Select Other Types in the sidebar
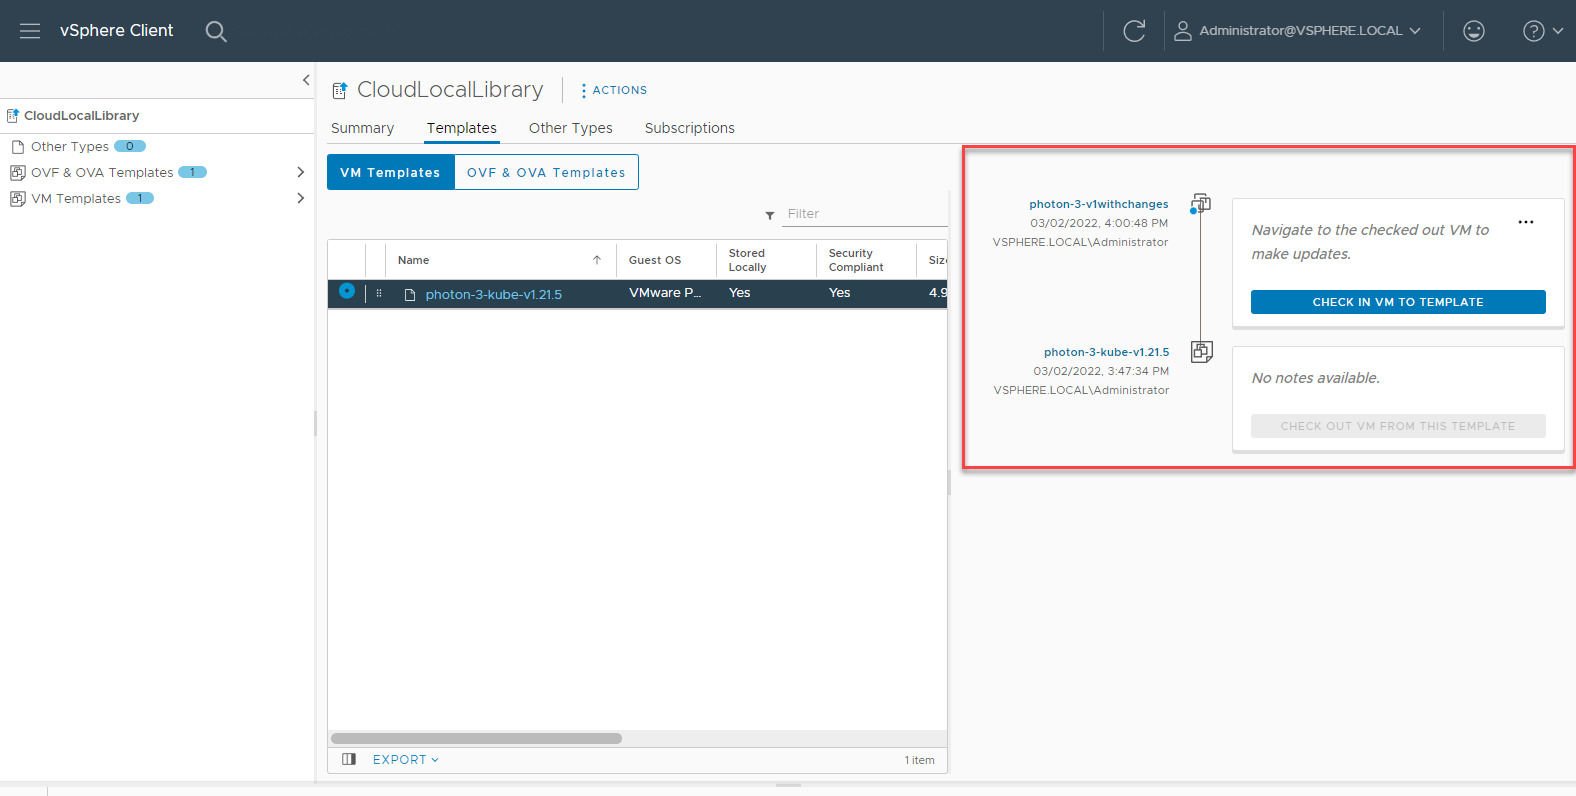 tap(70, 147)
